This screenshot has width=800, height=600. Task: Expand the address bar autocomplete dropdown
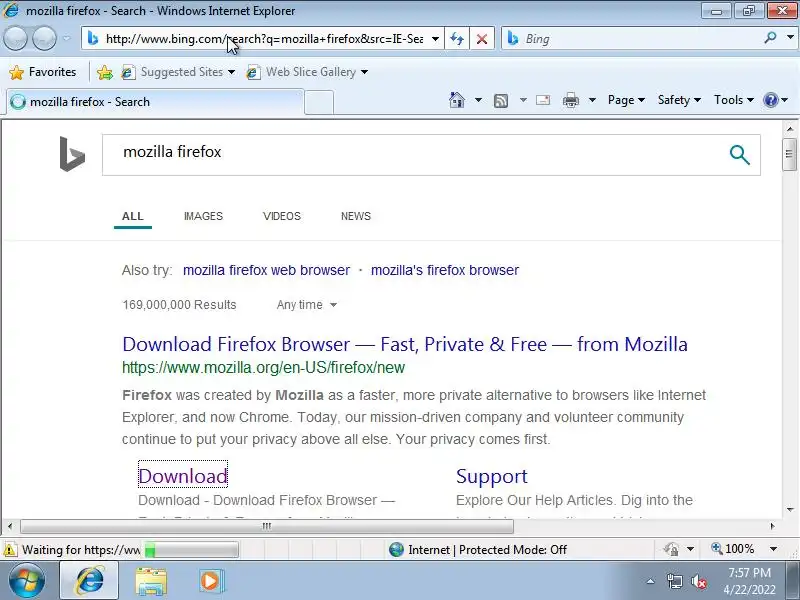[435, 39]
